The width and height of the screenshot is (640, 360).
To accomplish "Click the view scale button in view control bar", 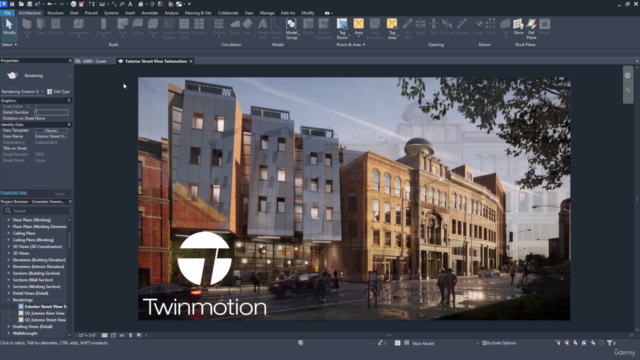I will [x=87, y=336].
